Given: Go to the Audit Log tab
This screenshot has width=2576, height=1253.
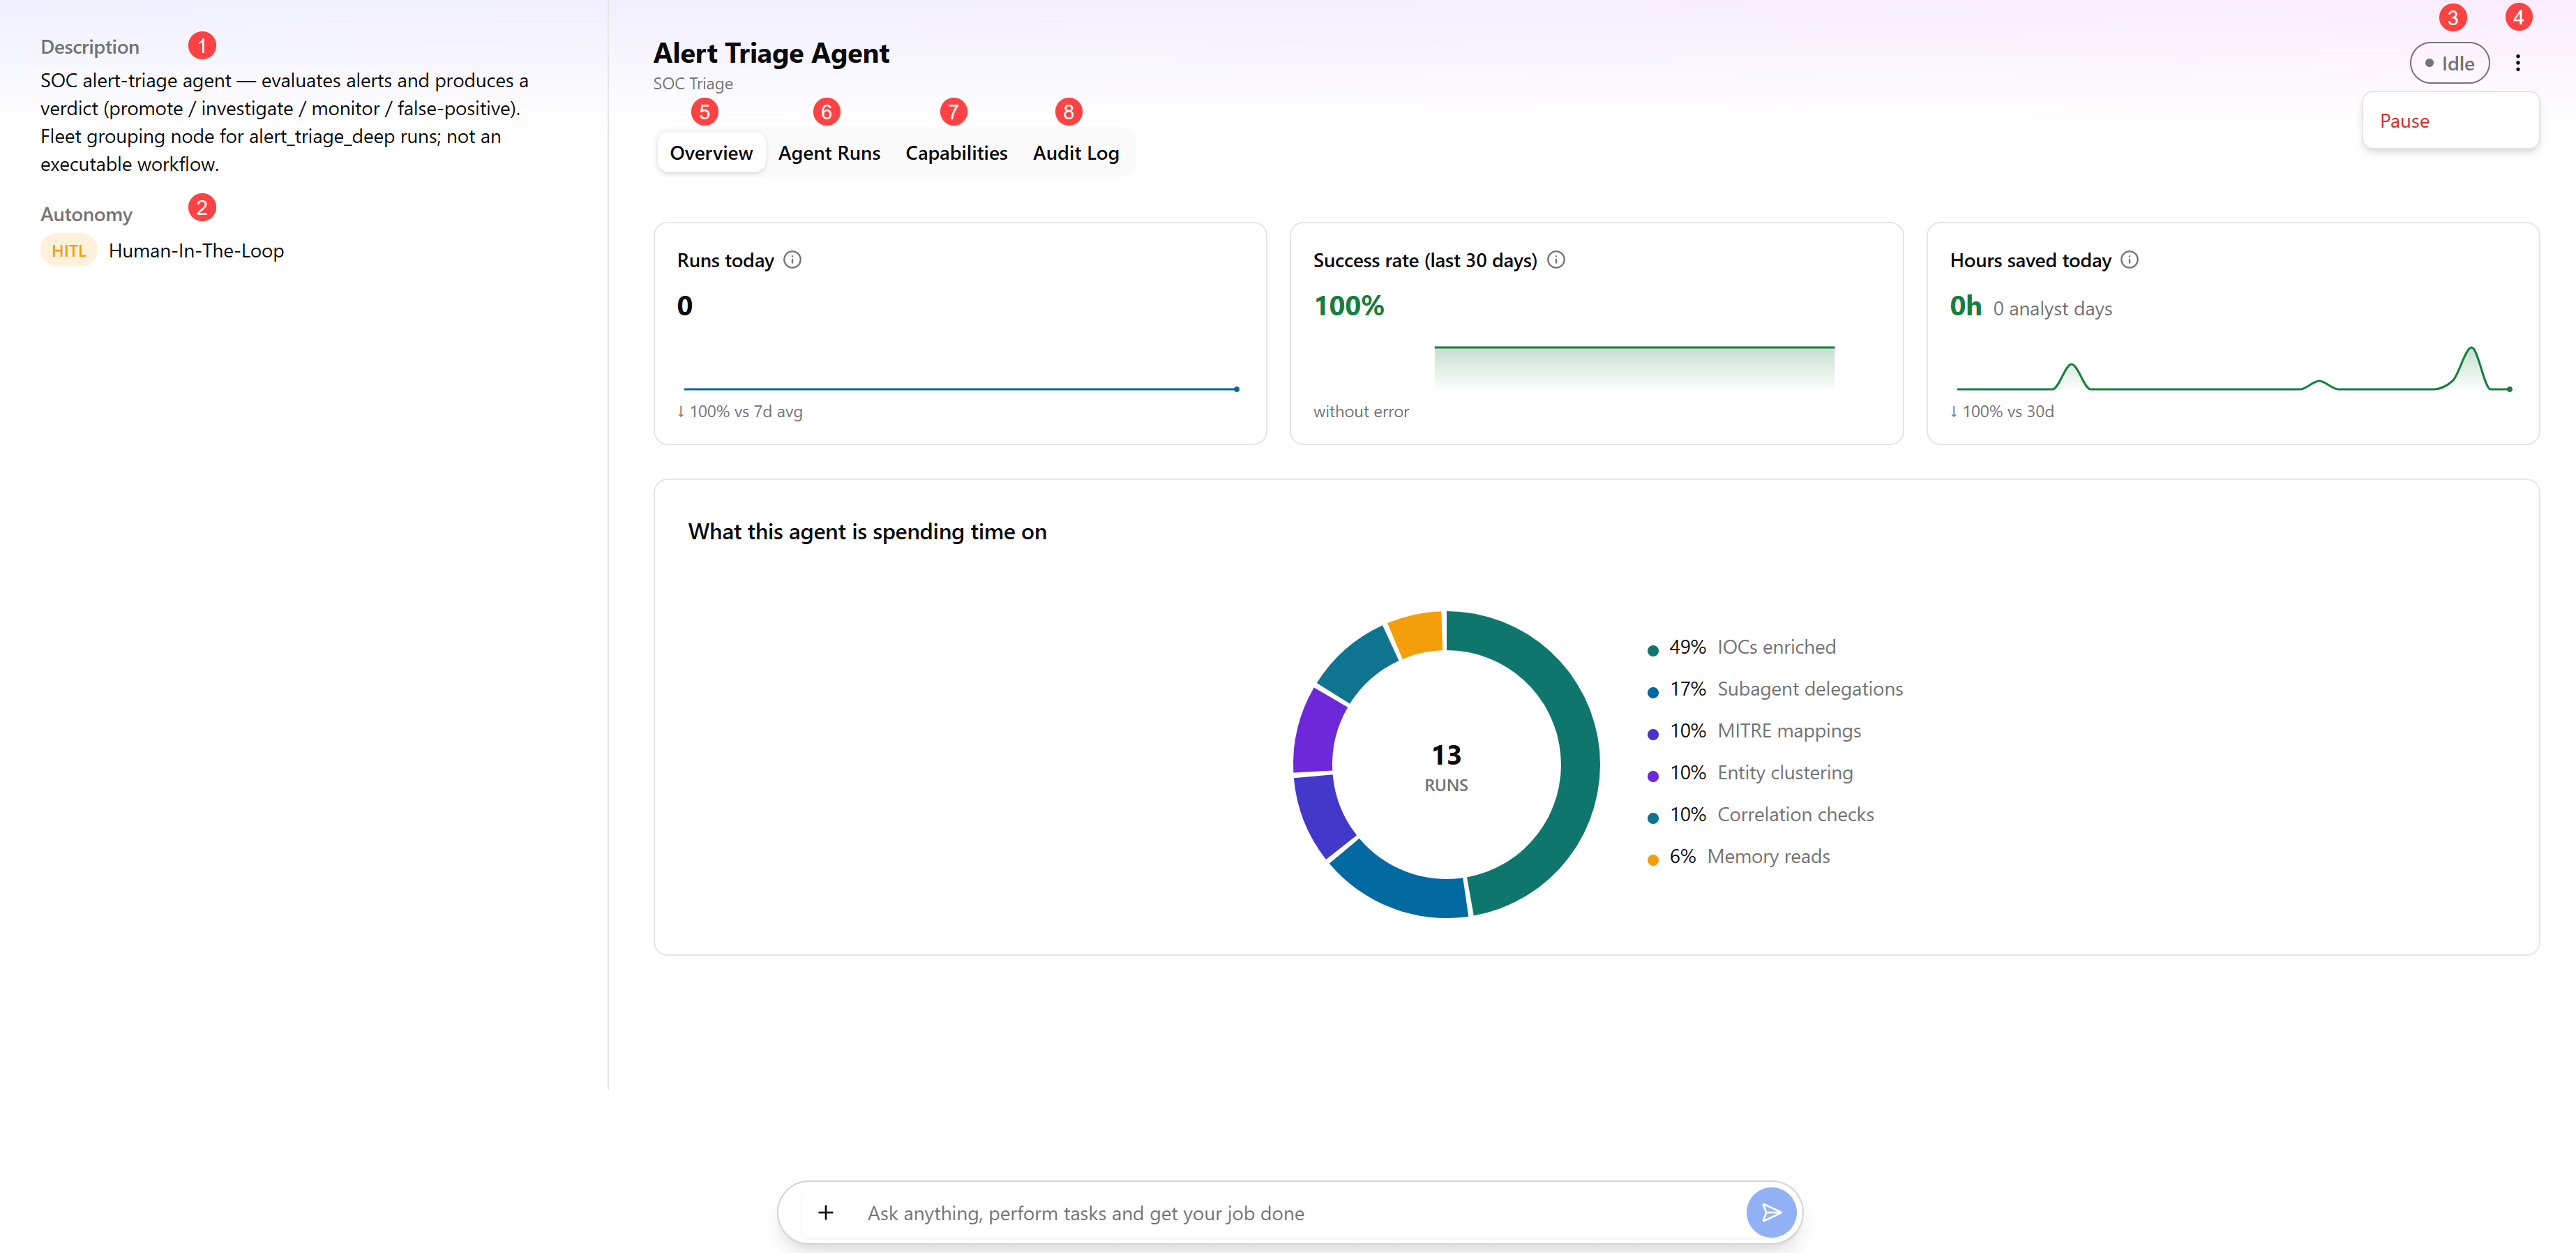Looking at the screenshot, I should coord(1075,153).
